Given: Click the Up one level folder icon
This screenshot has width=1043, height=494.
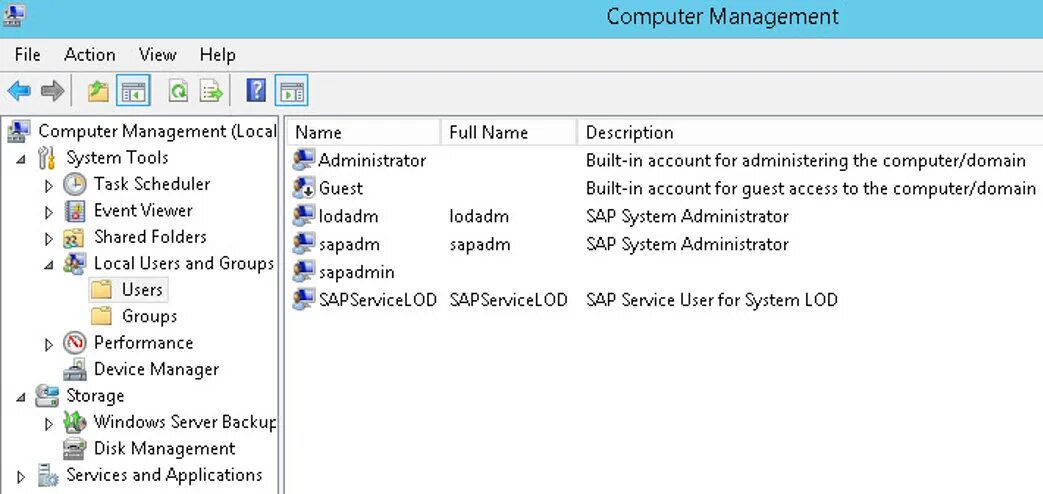Looking at the screenshot, I should point(97,91).
